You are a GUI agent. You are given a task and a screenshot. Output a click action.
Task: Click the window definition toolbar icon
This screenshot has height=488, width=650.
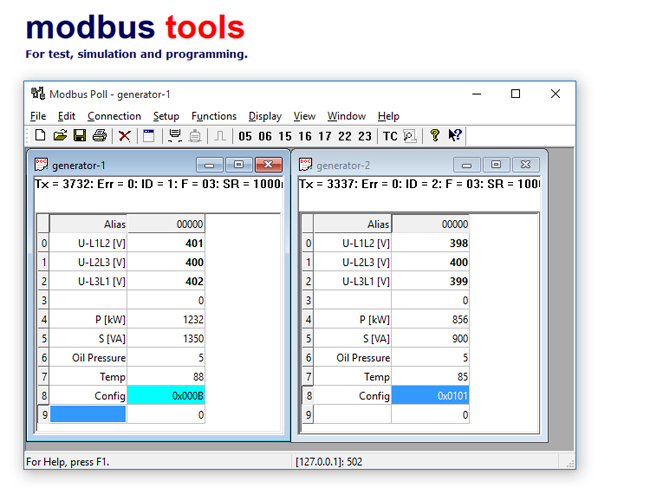click(x=148, y=136)
